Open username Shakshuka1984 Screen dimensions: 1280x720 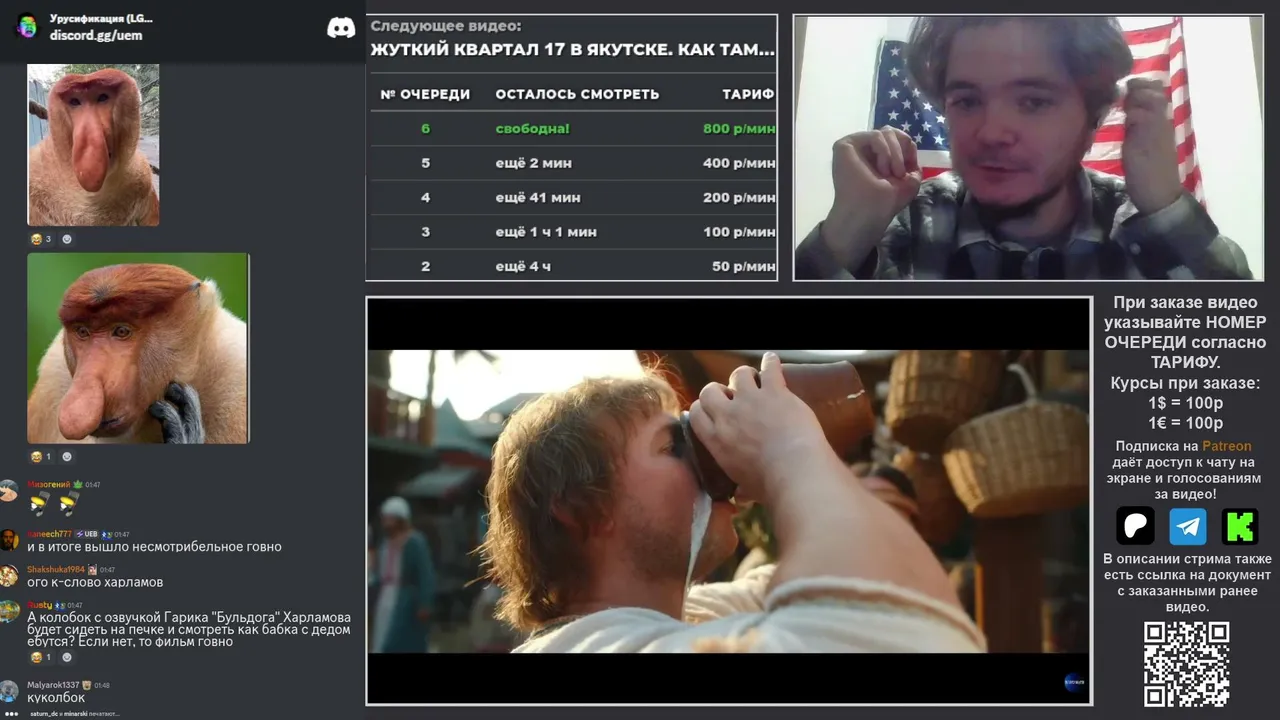click(56, 569)
